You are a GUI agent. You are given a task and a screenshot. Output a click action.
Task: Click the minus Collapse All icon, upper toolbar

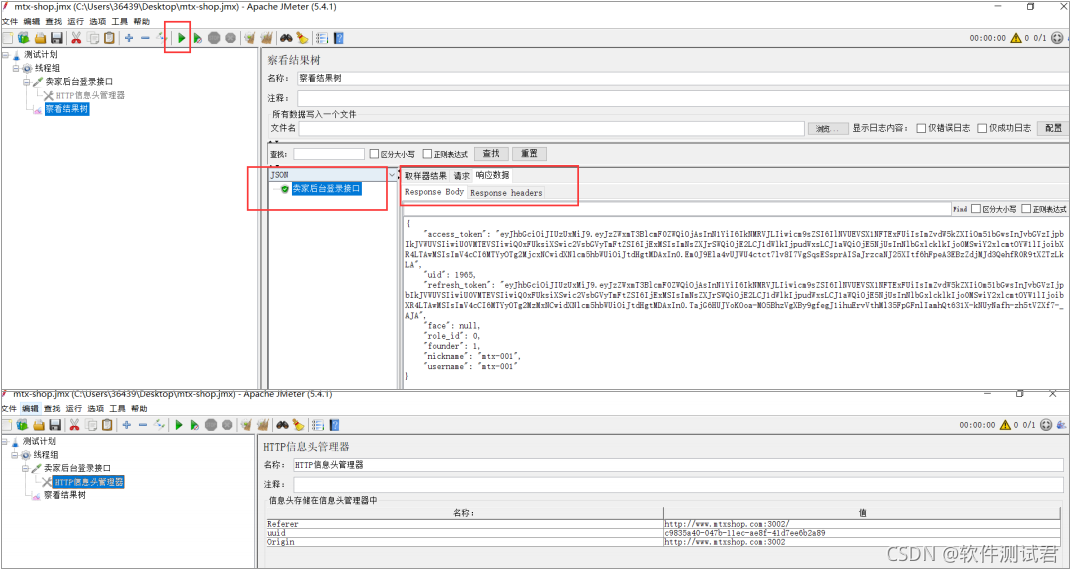tap(145, 38)
